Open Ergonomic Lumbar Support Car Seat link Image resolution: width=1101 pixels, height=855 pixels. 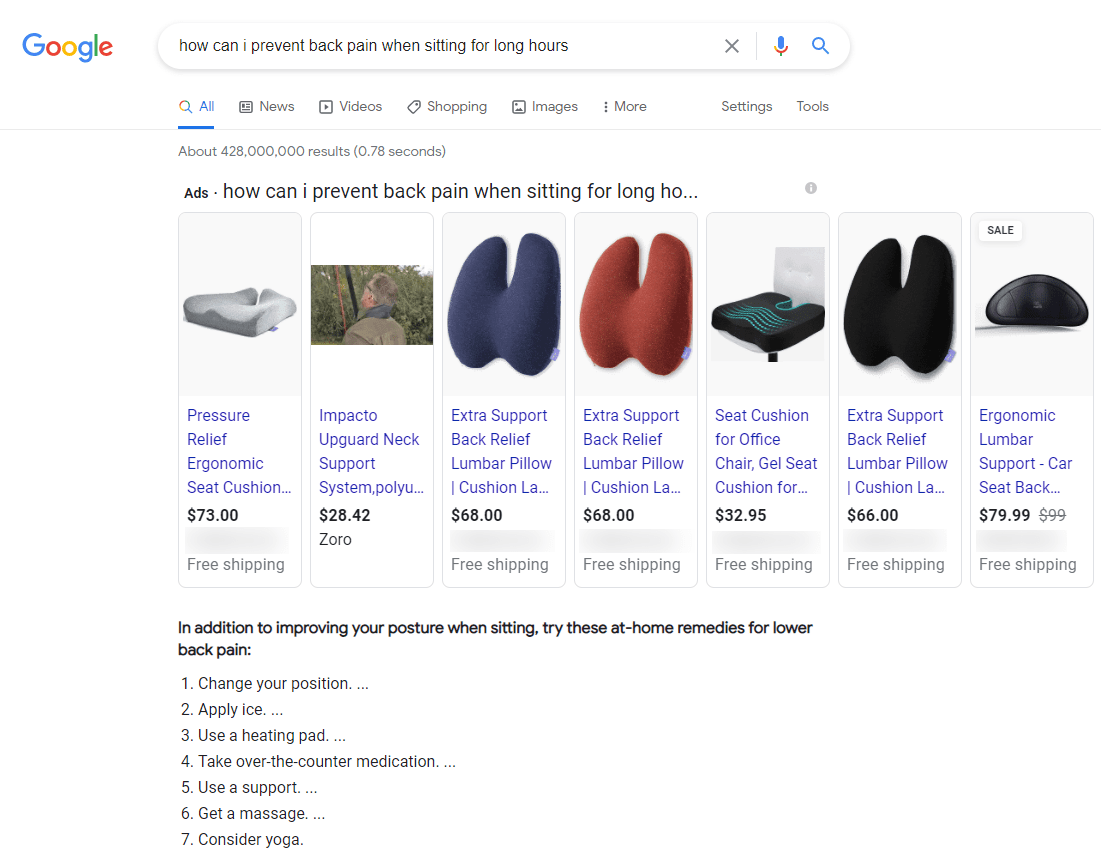(x=1026, y=451)
